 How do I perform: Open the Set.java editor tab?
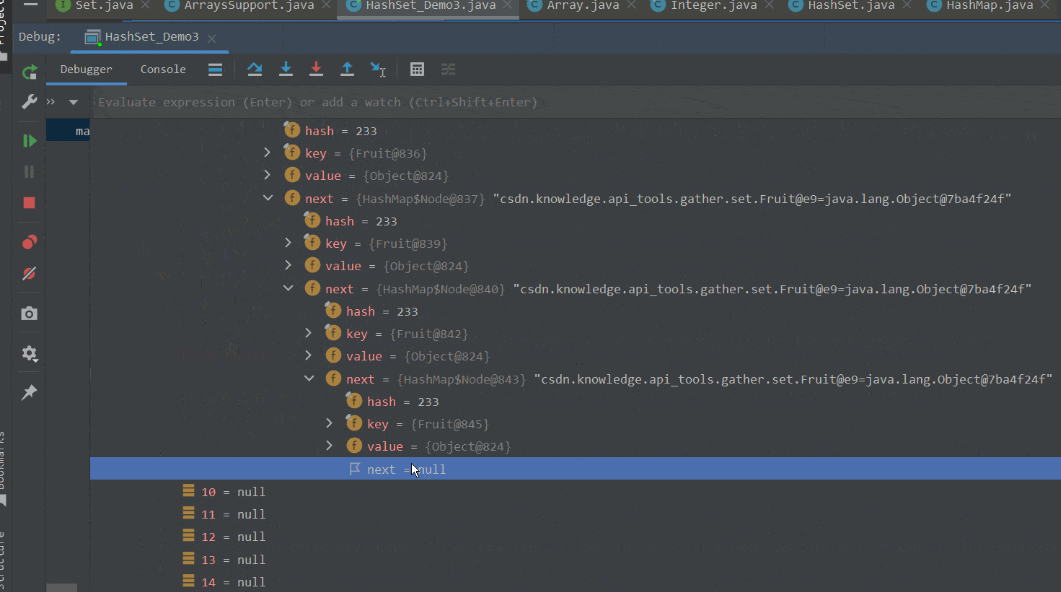pyautogui.click(x=104, y=5)
